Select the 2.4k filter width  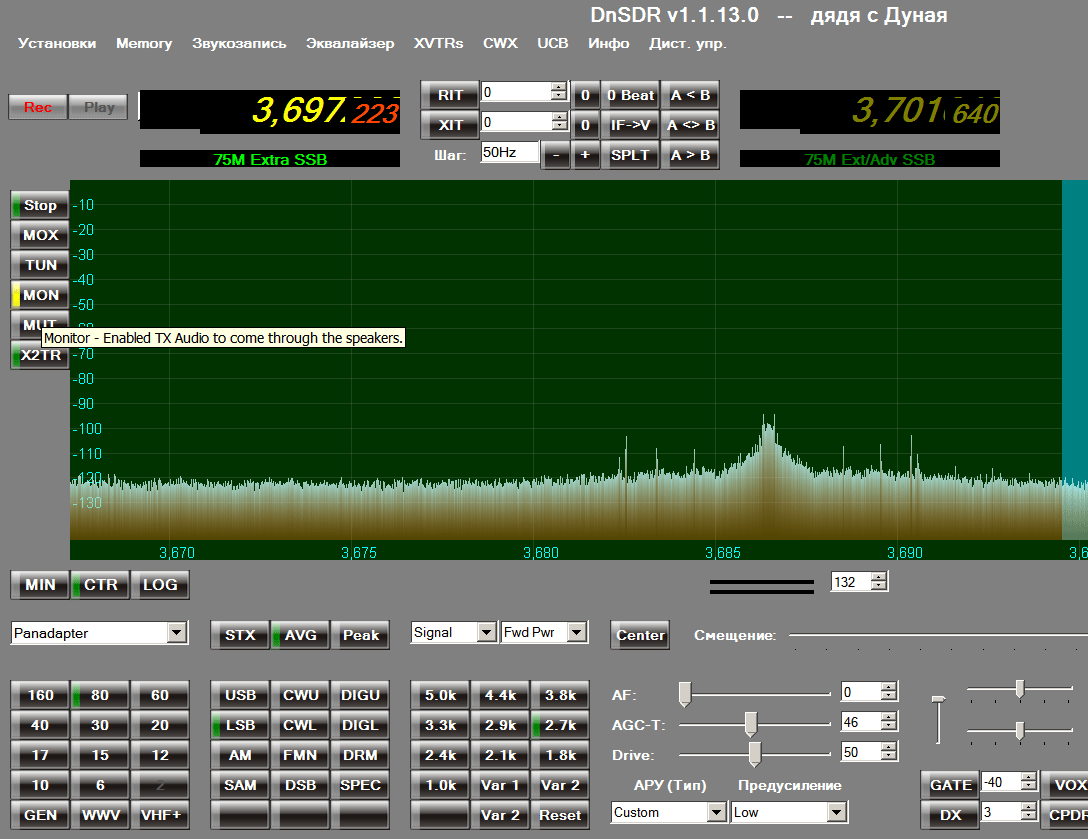(440, 755)
